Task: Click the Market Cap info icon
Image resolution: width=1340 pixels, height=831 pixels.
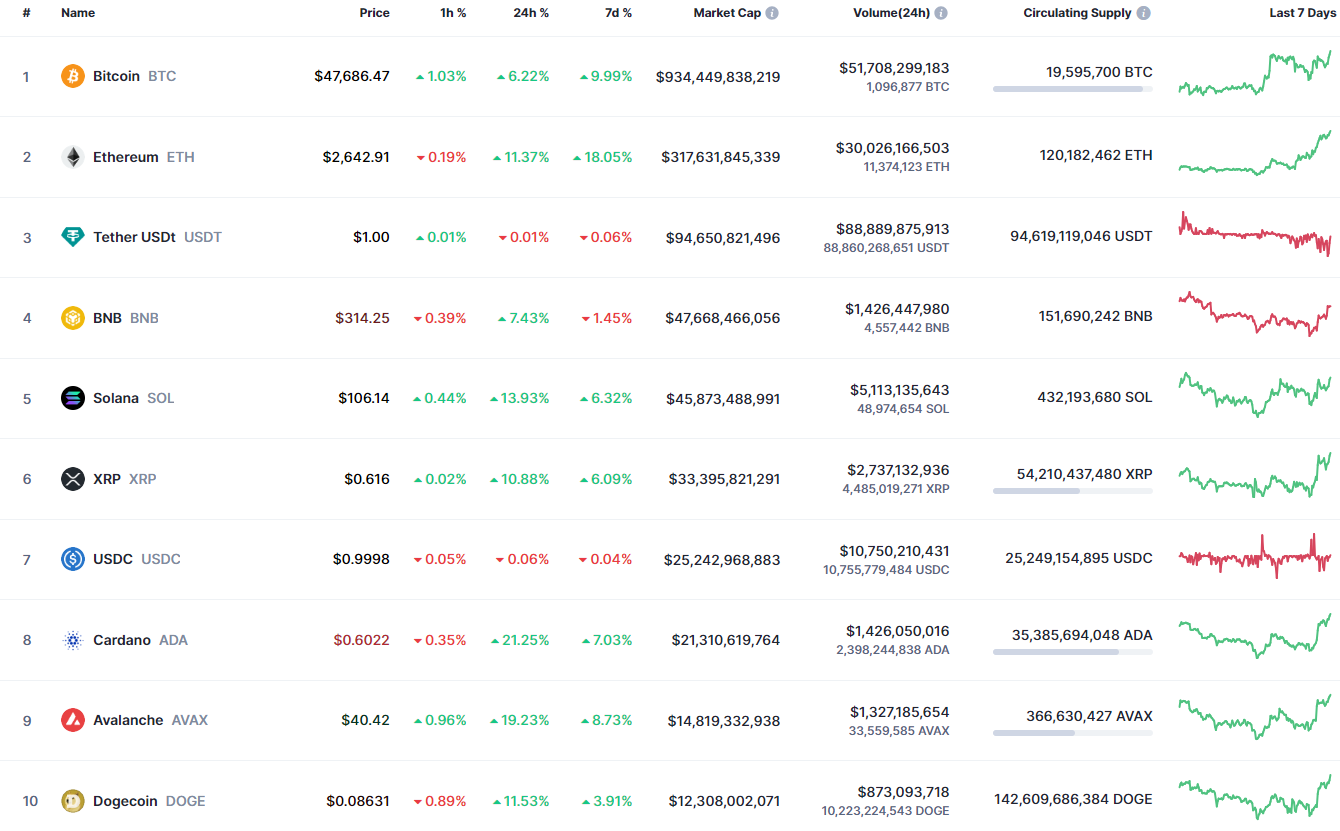Action: coord(772,13)
